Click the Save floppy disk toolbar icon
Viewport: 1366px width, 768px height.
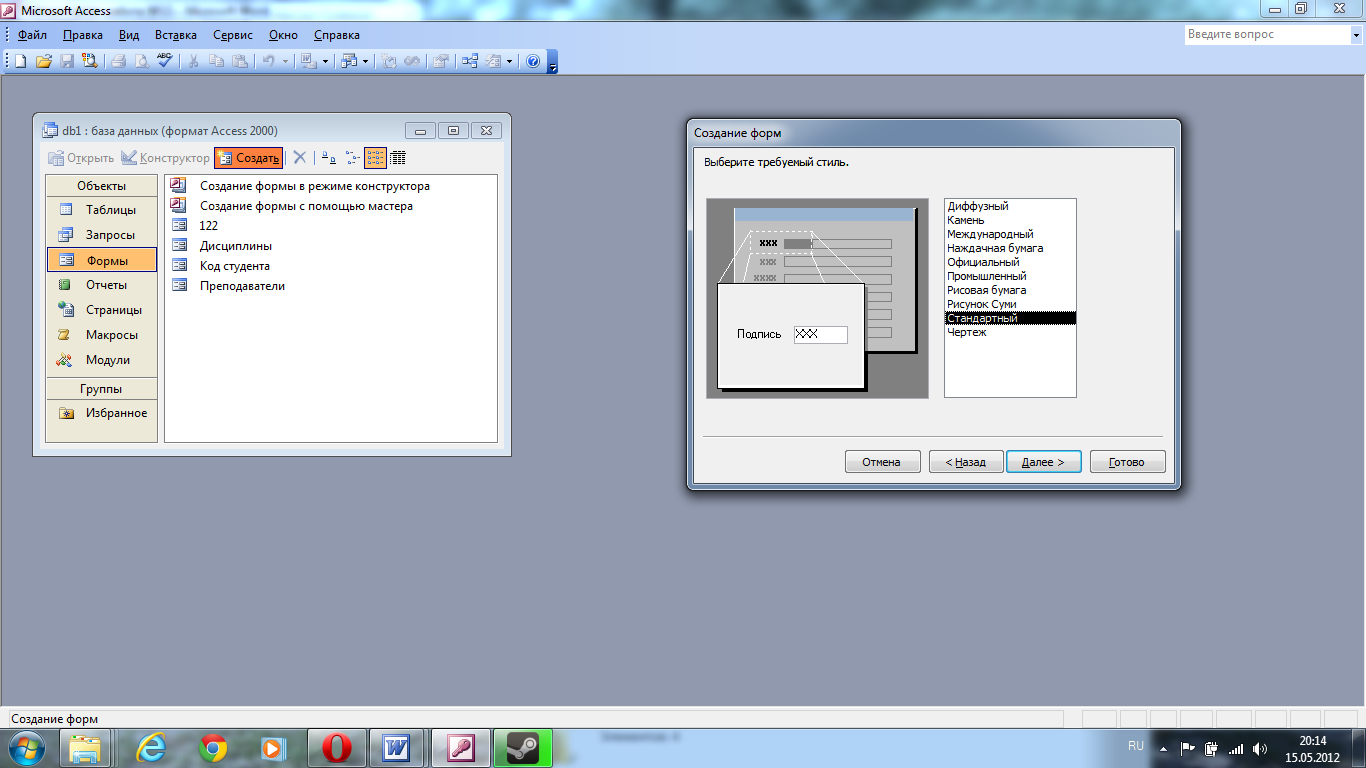click(x=67, y=61)
